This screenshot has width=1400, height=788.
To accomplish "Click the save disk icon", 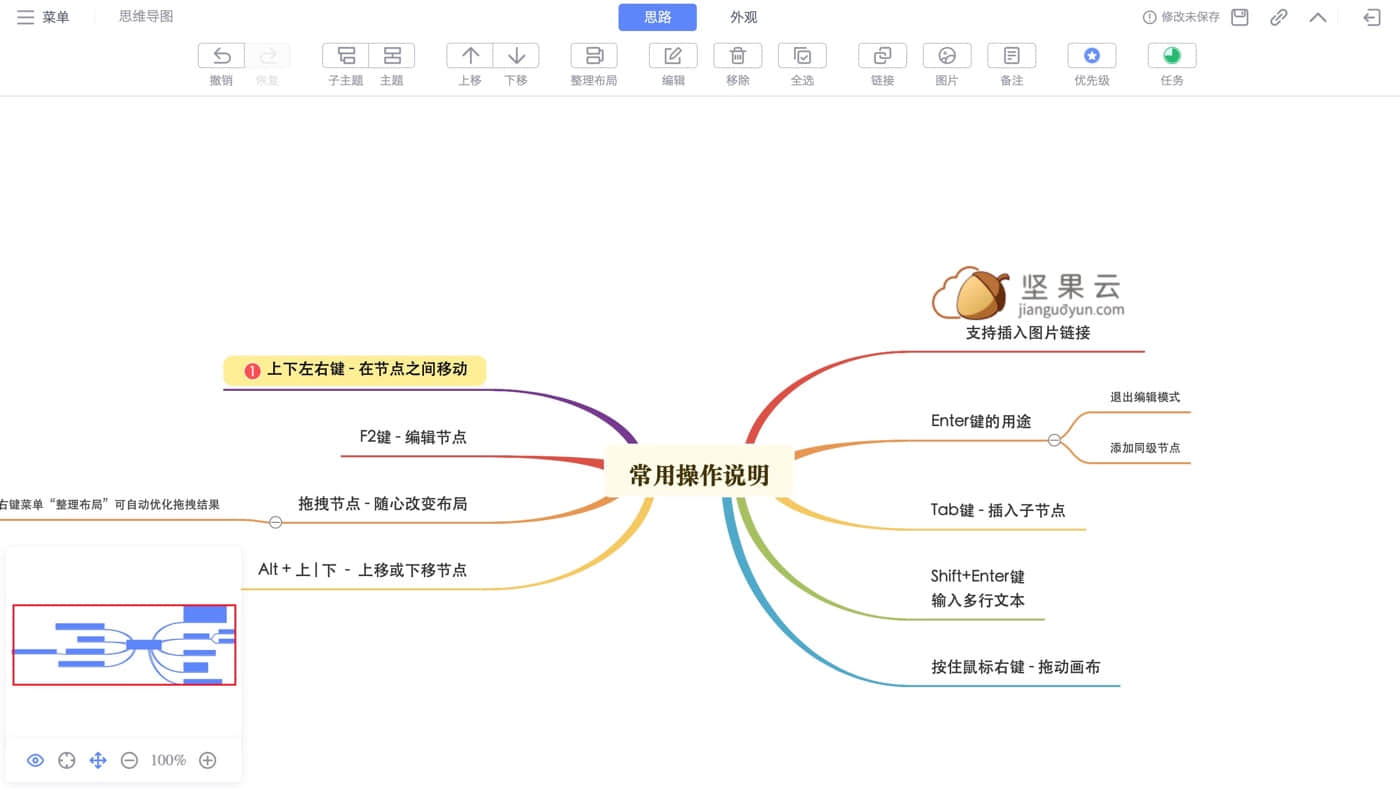I will (1240, 17).
